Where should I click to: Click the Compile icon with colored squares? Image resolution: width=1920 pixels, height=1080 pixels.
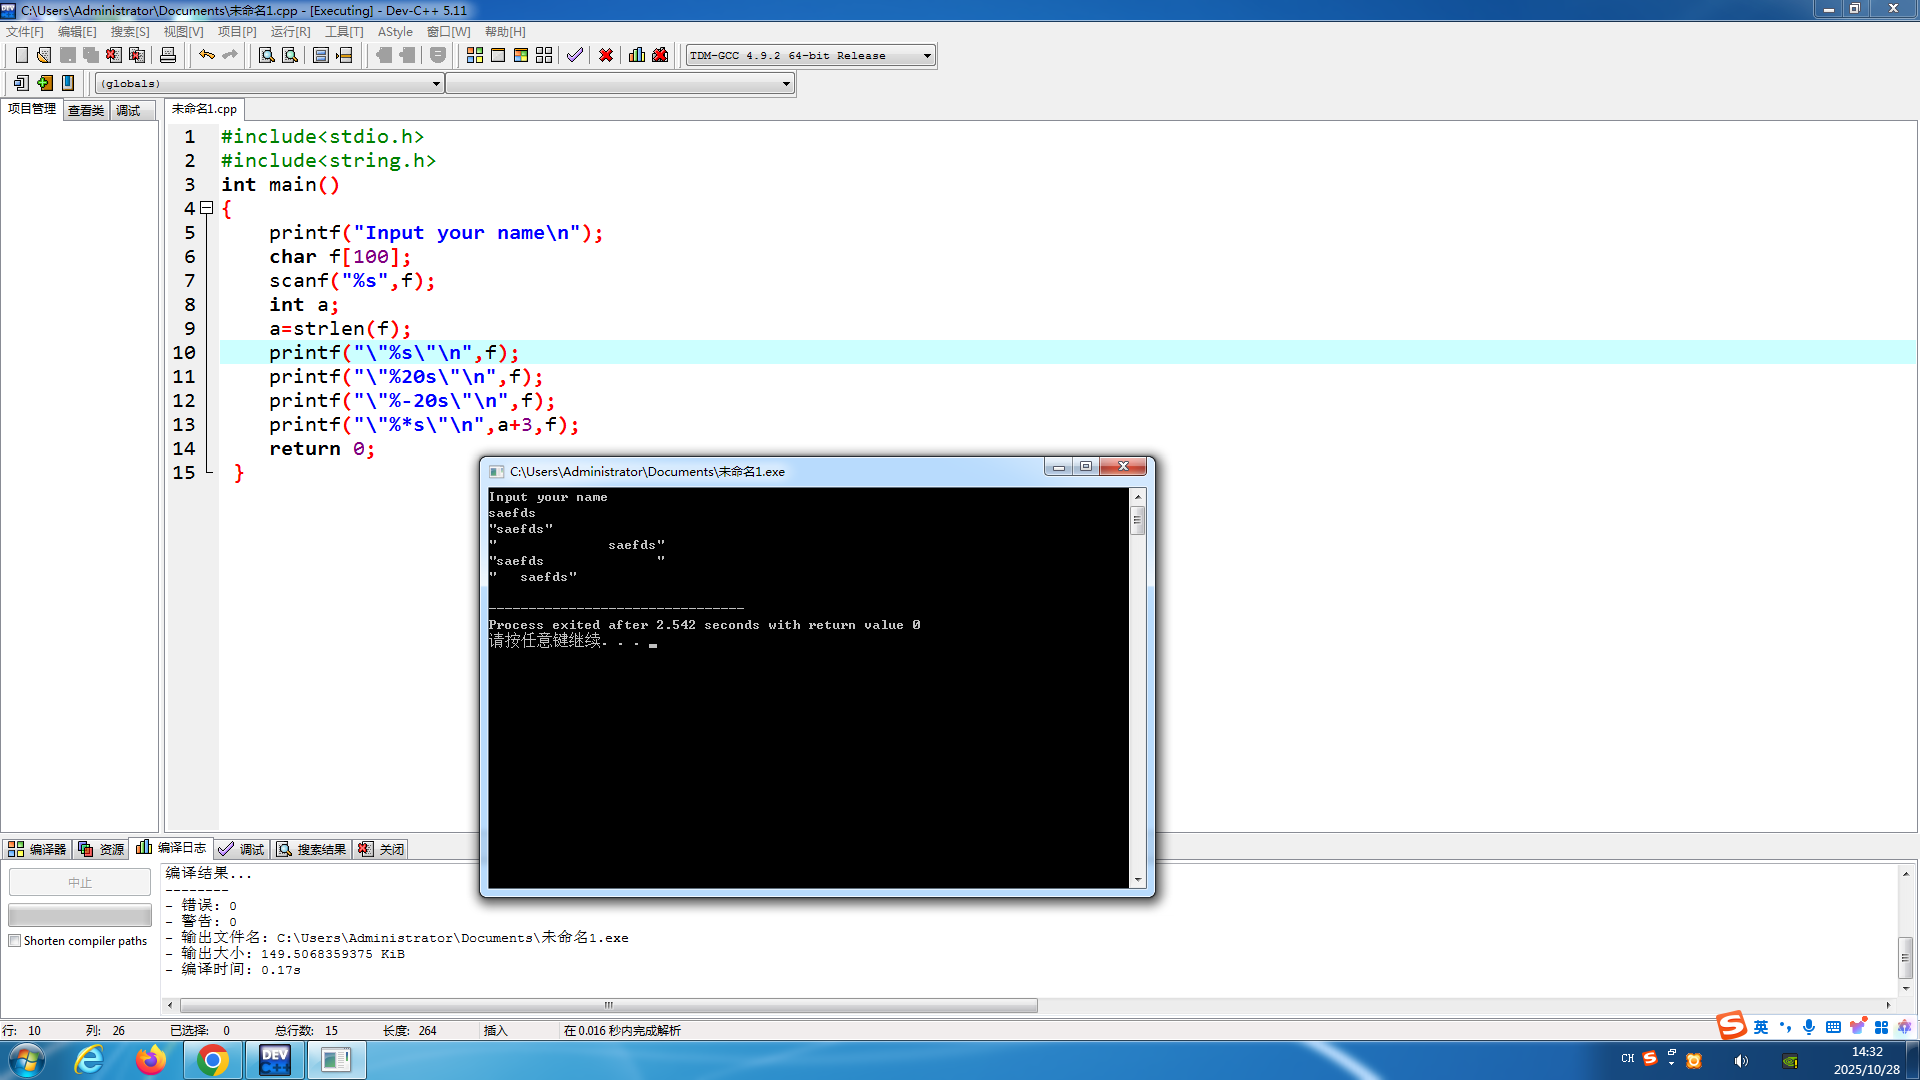(x=475, y=55)
